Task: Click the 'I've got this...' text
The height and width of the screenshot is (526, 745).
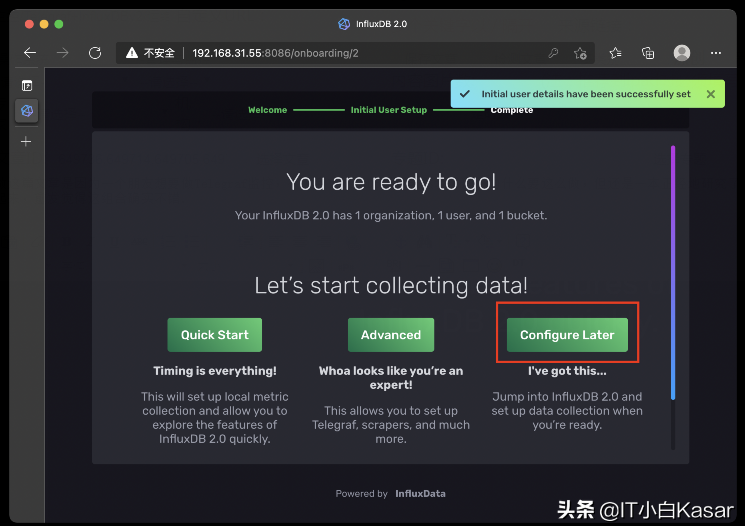Action: [x=567, y=371]
